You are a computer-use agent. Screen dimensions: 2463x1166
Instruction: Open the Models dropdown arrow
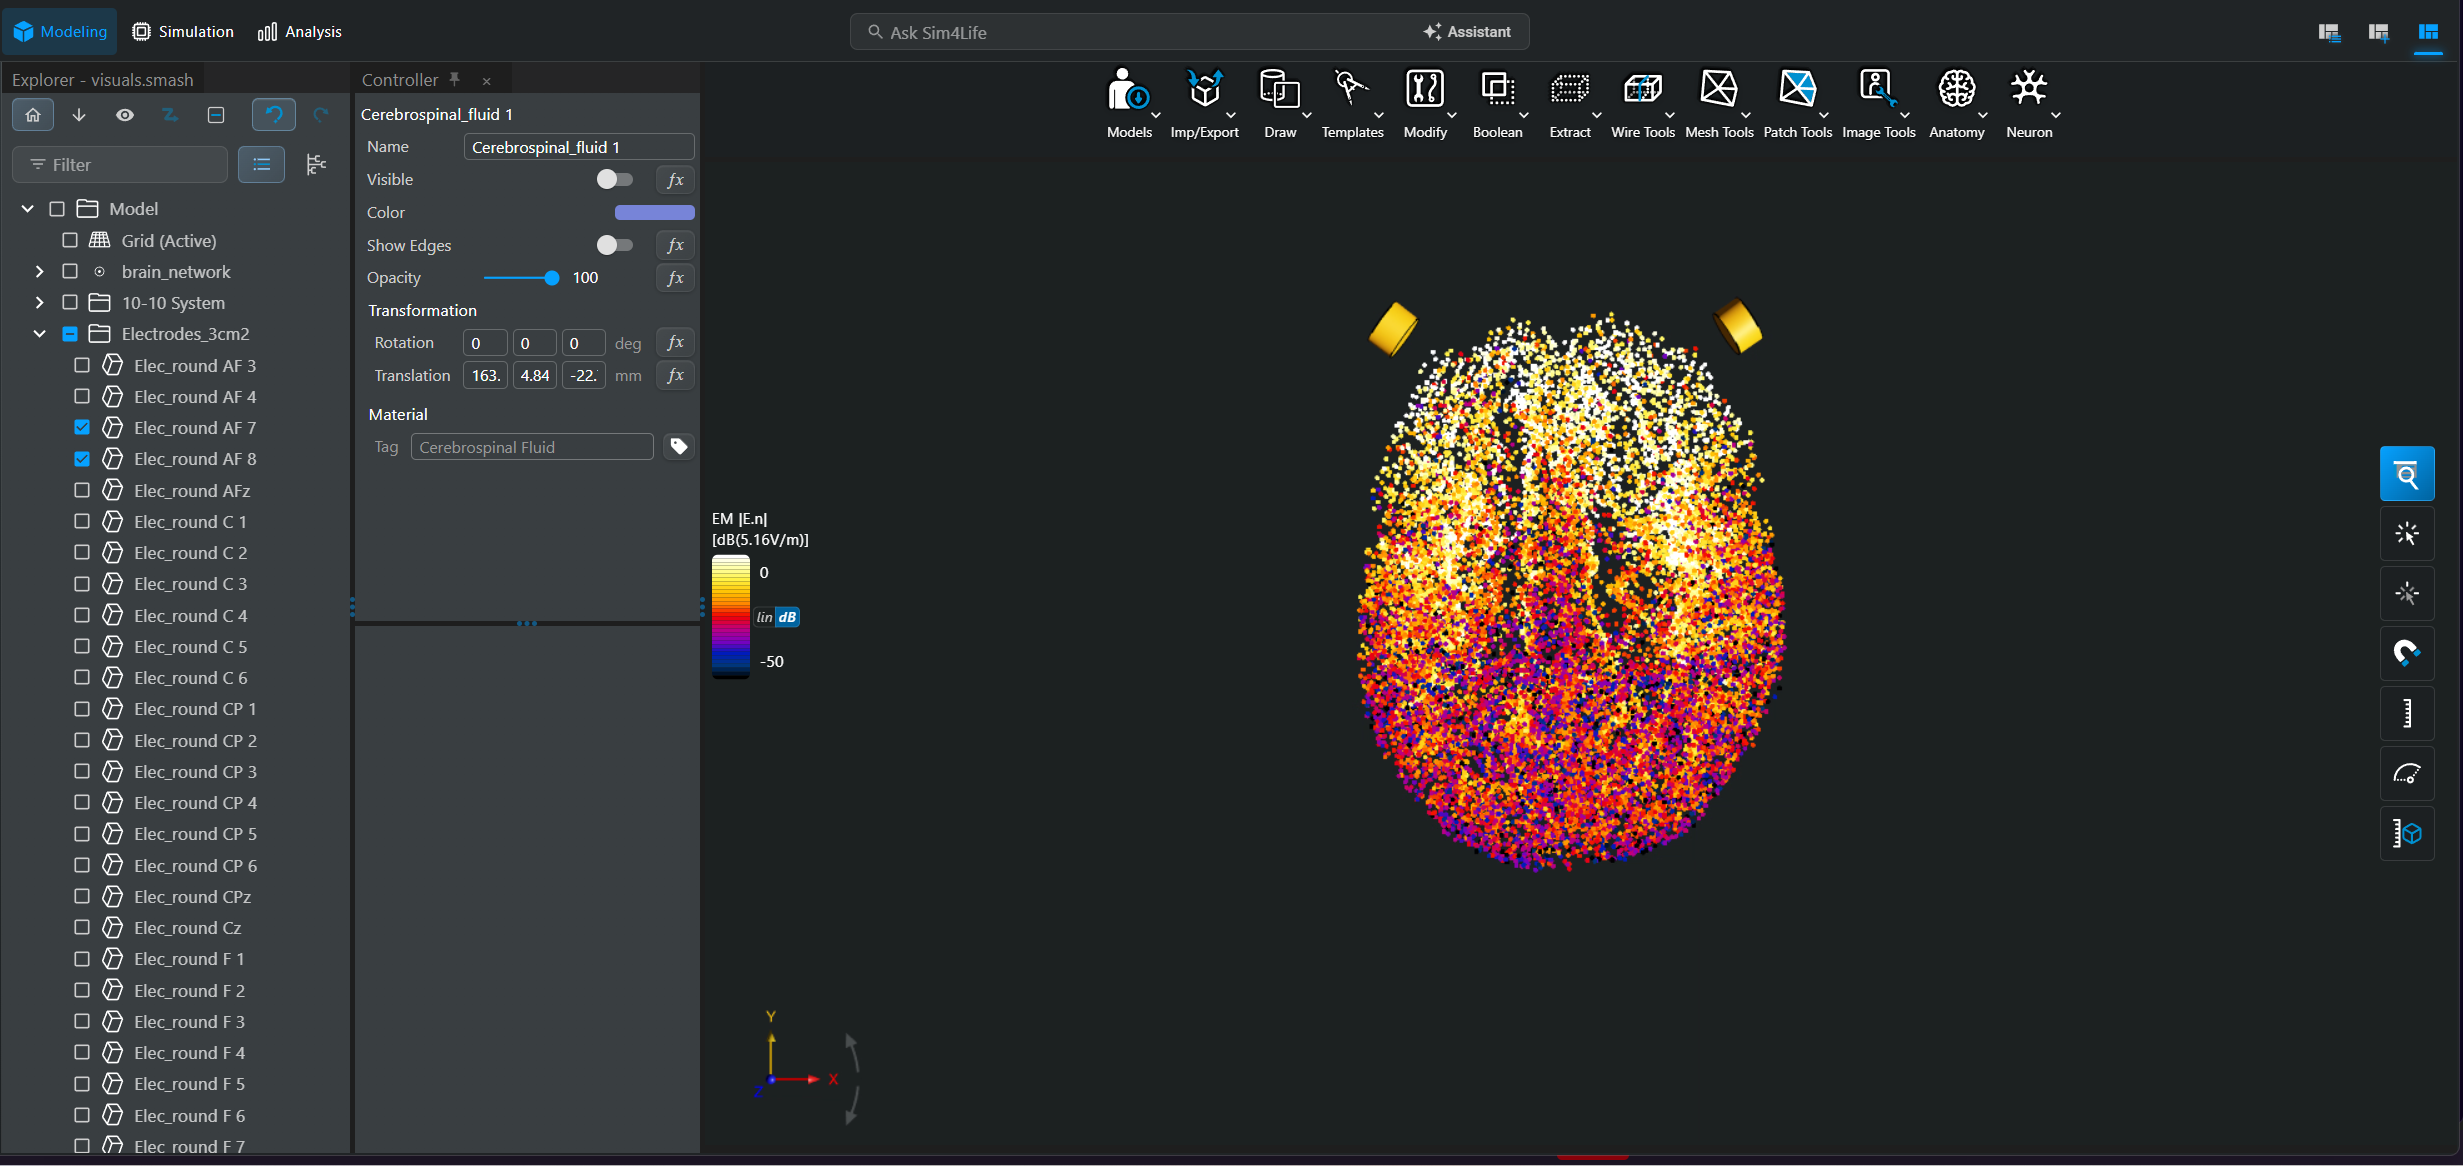1156,115
